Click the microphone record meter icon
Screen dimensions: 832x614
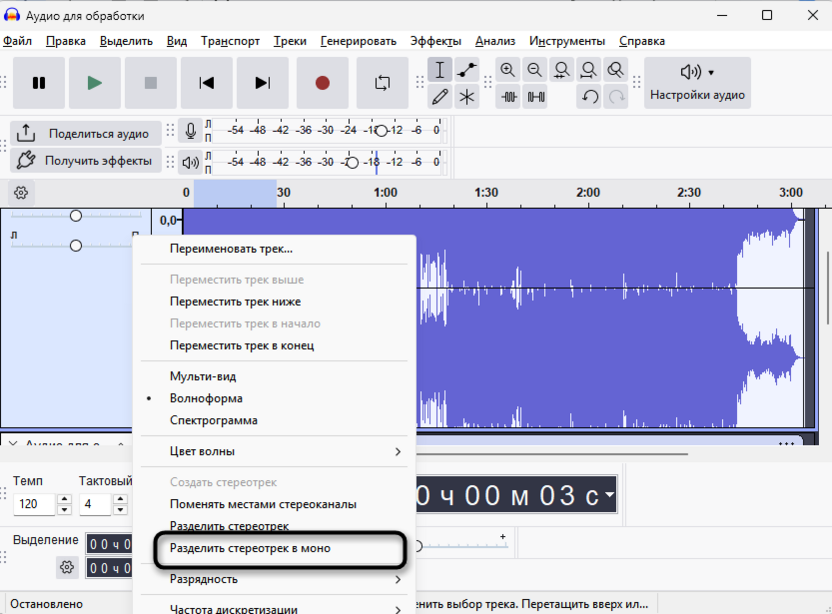(x=190, y=131)
